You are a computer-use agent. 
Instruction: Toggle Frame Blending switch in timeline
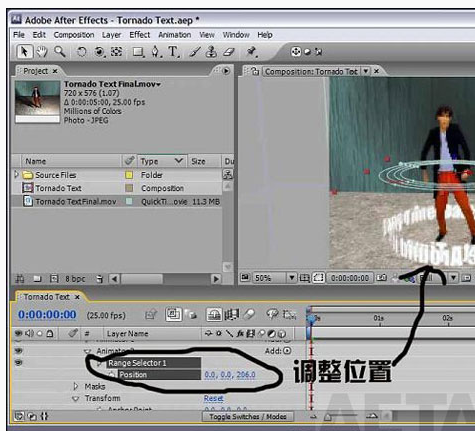click(232, 314)
